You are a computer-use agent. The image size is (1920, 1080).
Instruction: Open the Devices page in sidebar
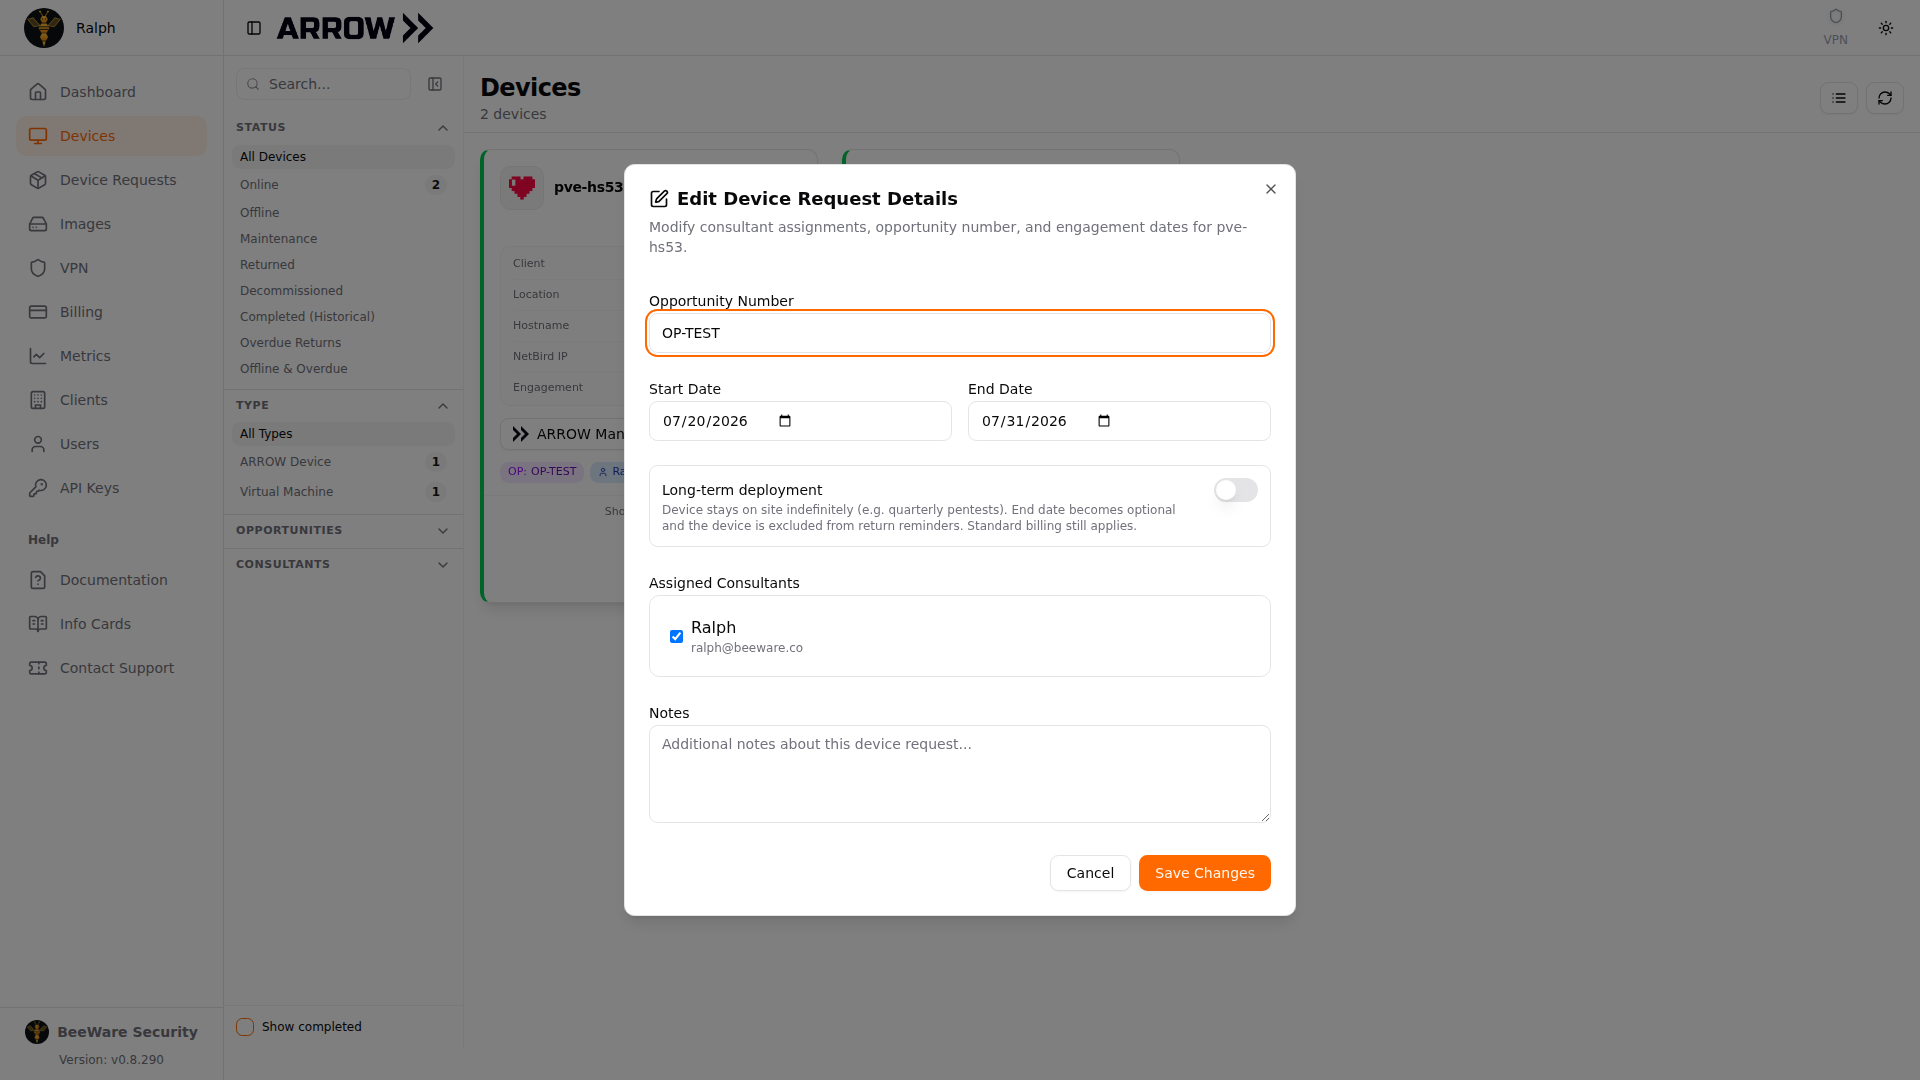(111, 136)
